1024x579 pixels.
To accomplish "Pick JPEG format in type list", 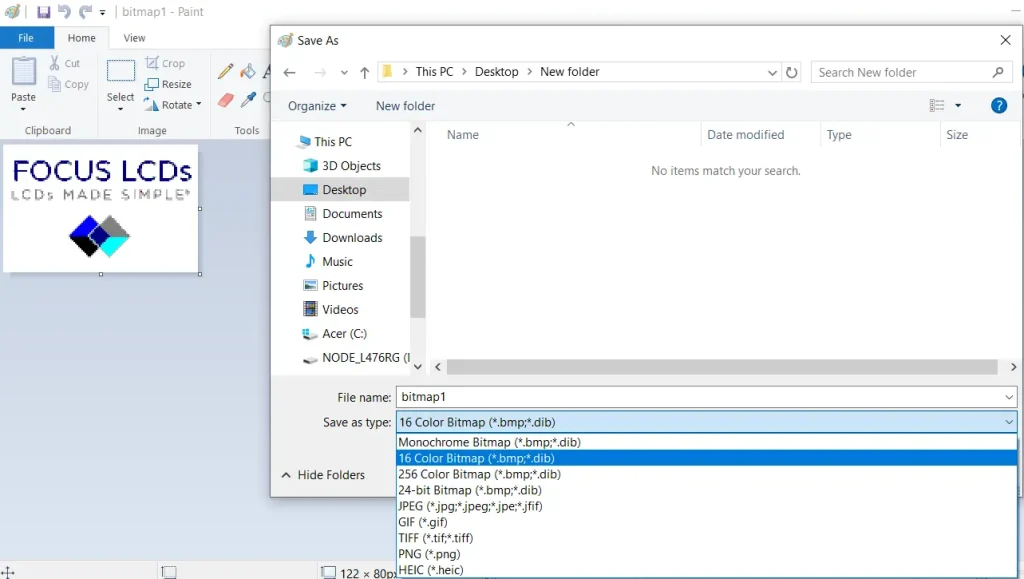I will coord(468,506).
